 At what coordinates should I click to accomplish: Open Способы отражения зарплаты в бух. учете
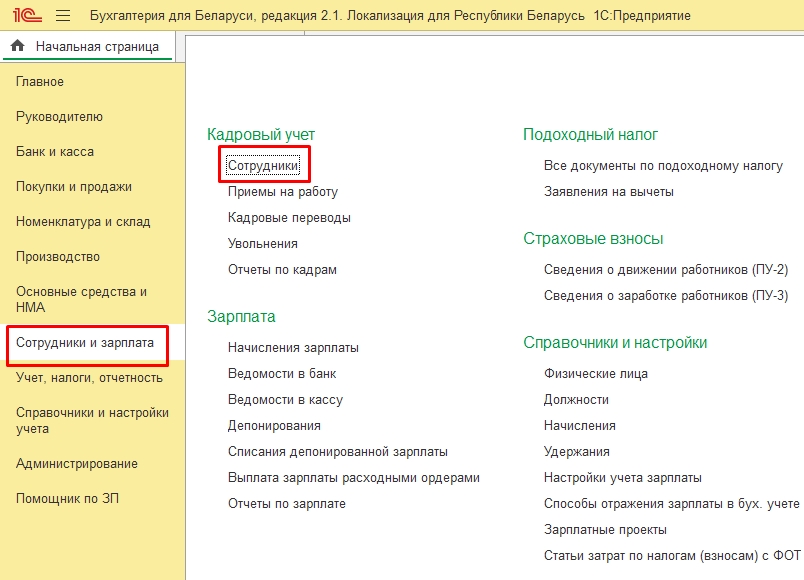(672, 504)
